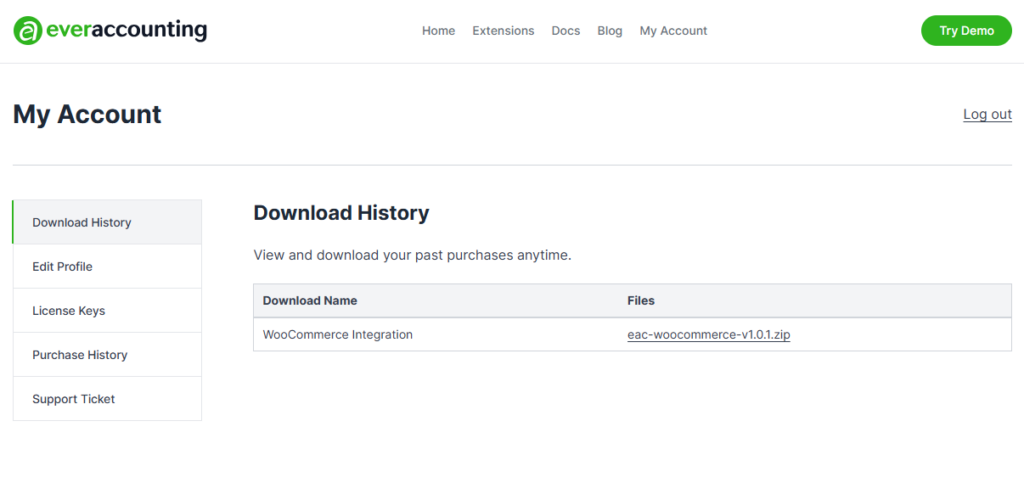
Task: Download eac-woocommerce-v1.0.1.zip file
Action: [x=709, y=335]
